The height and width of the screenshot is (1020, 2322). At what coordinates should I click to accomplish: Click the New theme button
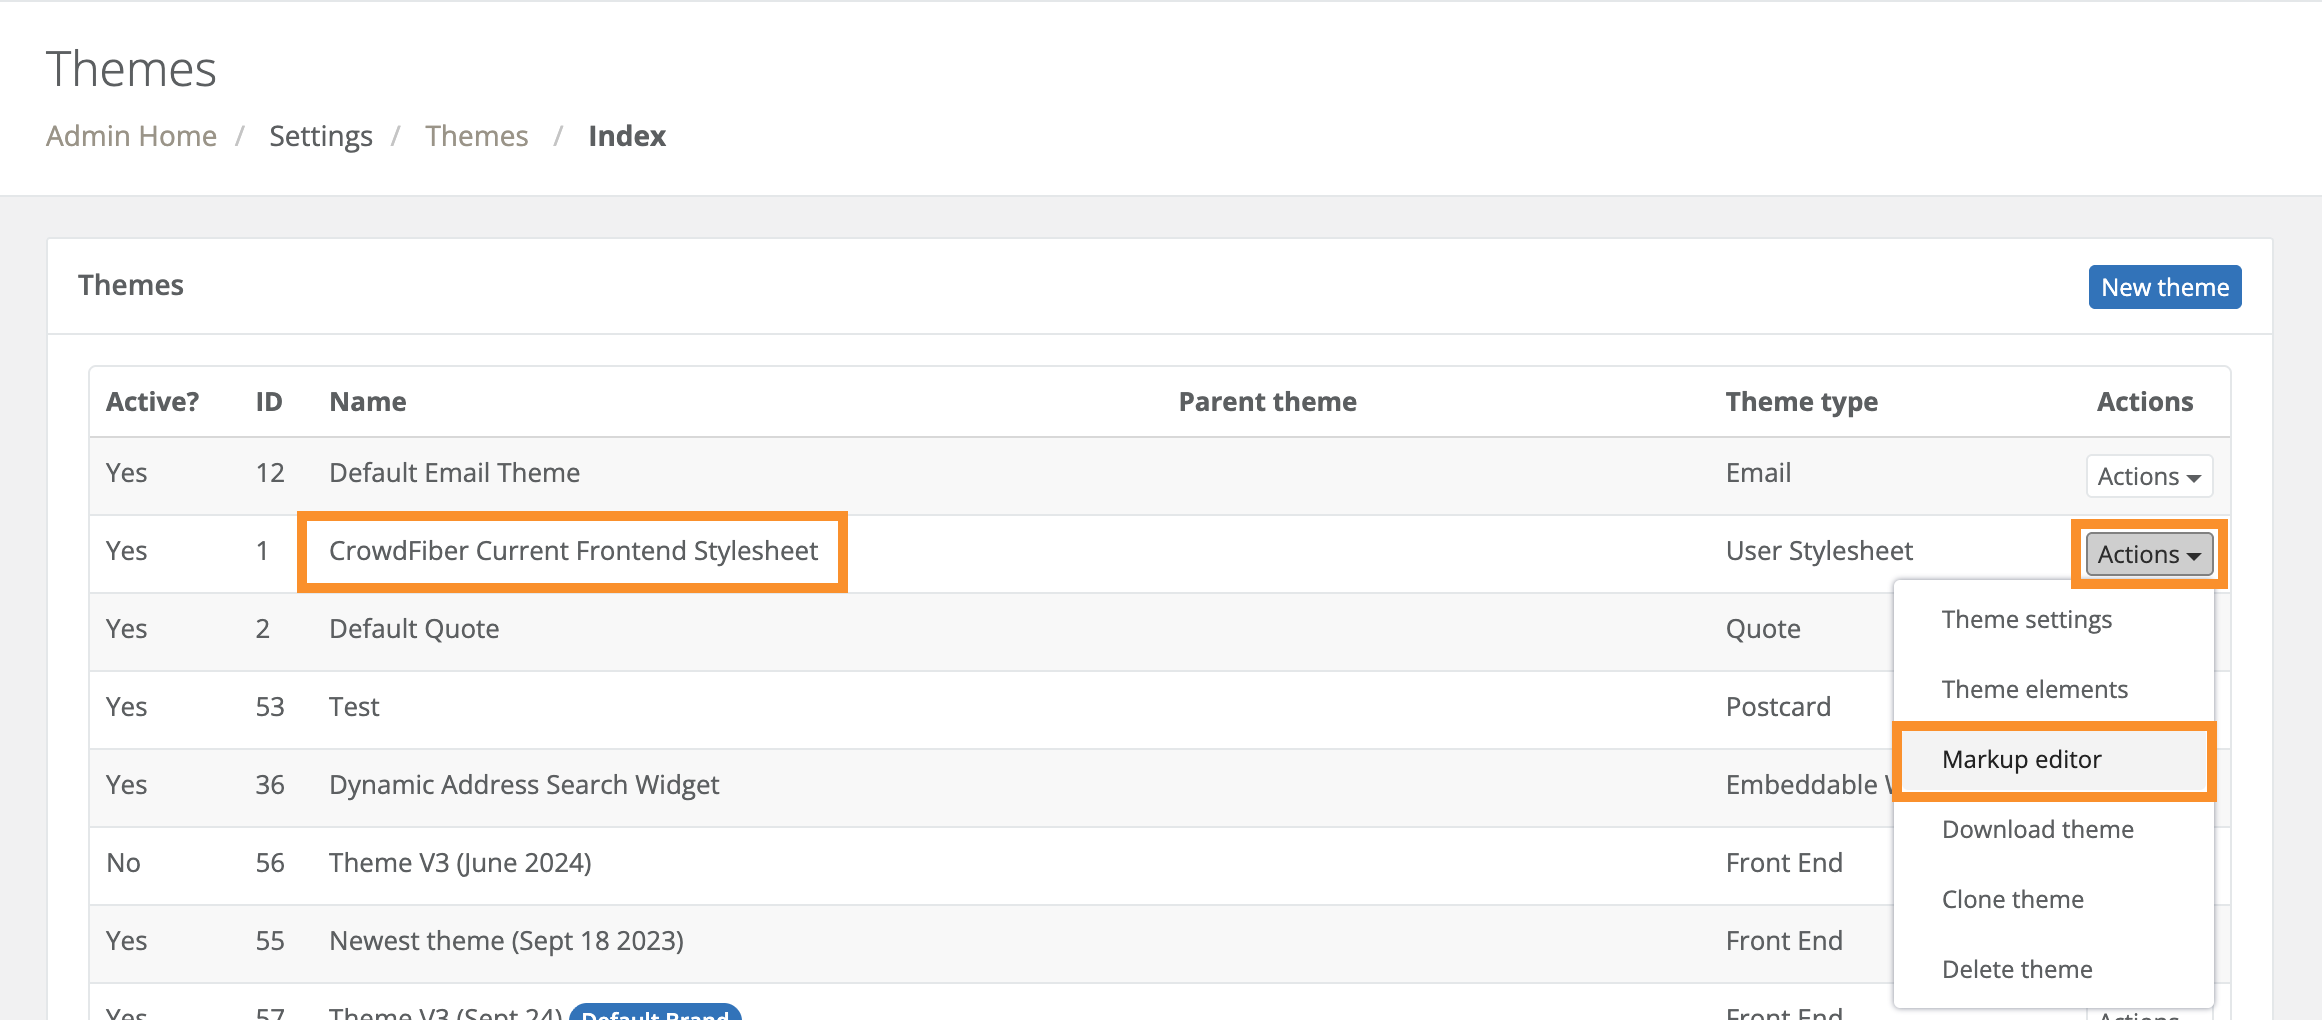coord(2164,287)
